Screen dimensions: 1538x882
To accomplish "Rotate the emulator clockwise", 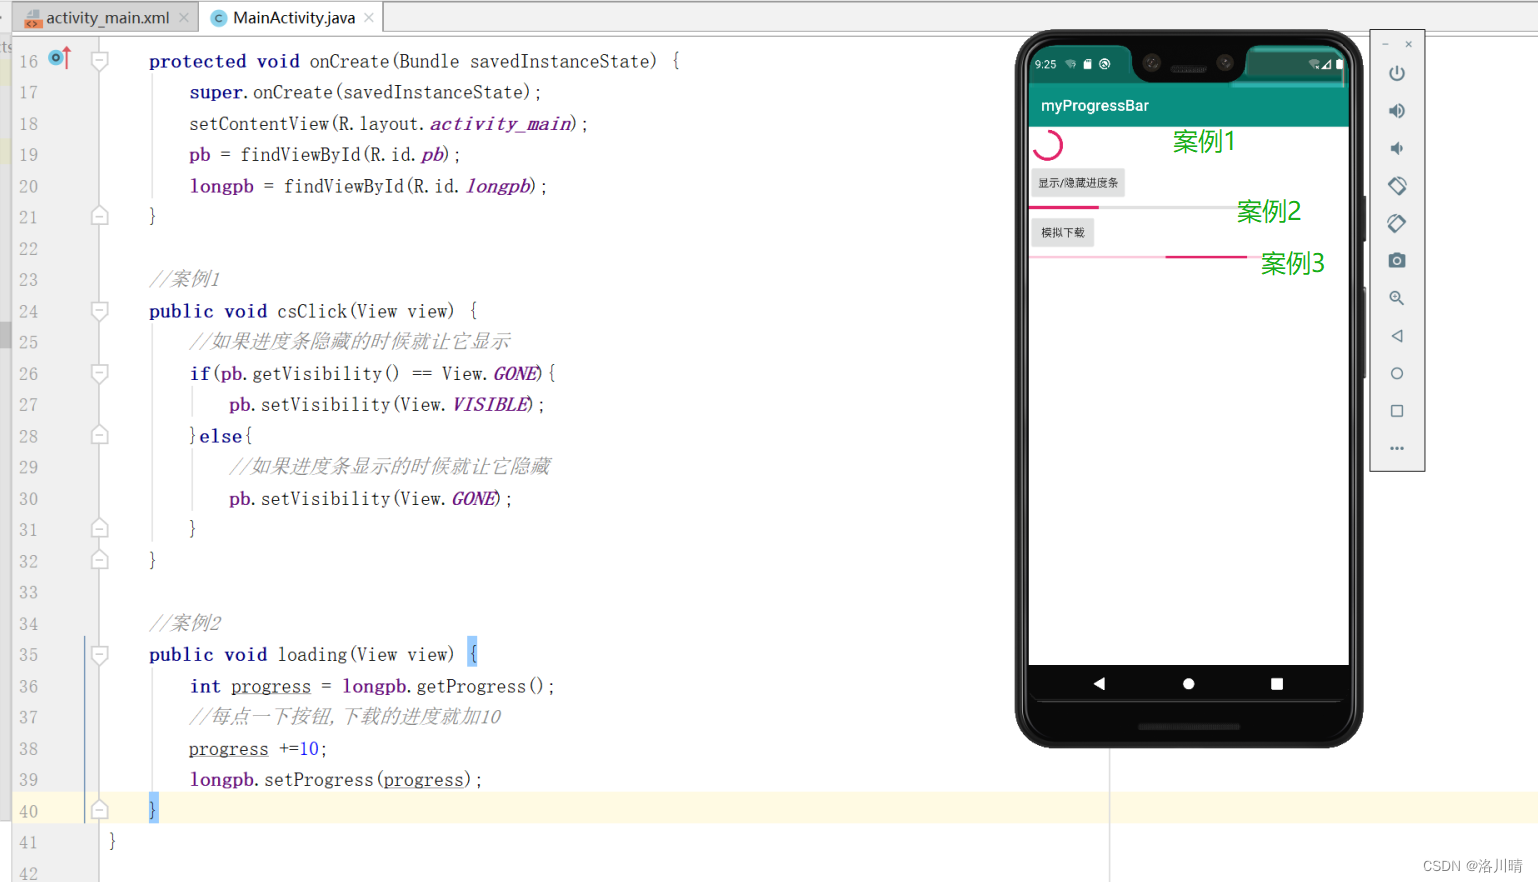I will click(1397, 223).
